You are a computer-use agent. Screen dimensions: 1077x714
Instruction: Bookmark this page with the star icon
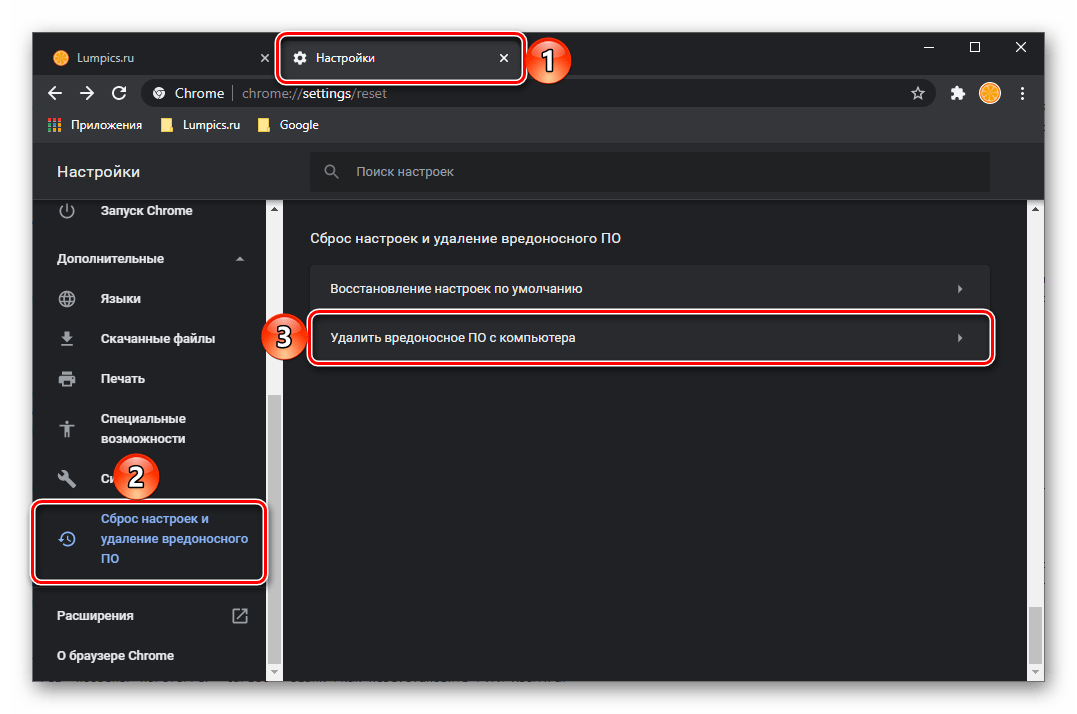tap(918, 93)
